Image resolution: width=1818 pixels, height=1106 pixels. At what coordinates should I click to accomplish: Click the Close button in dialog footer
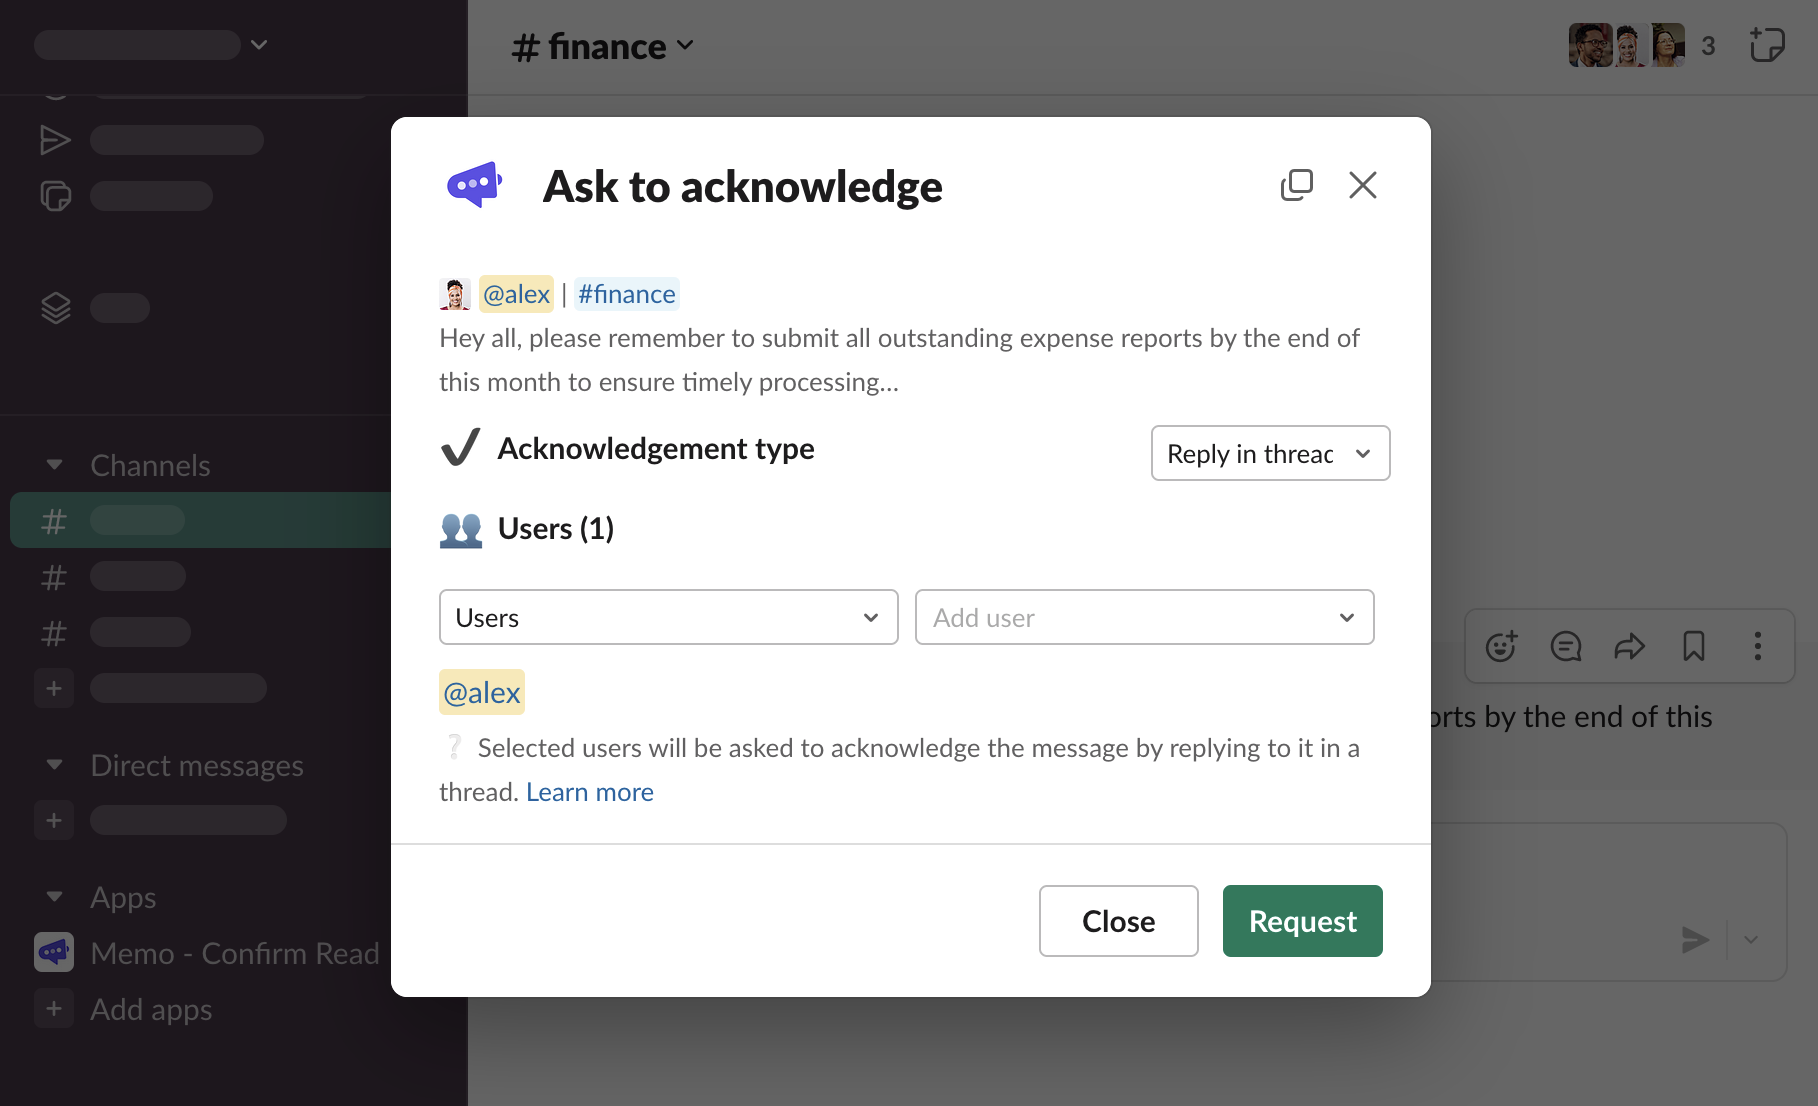click(1118, 921)
